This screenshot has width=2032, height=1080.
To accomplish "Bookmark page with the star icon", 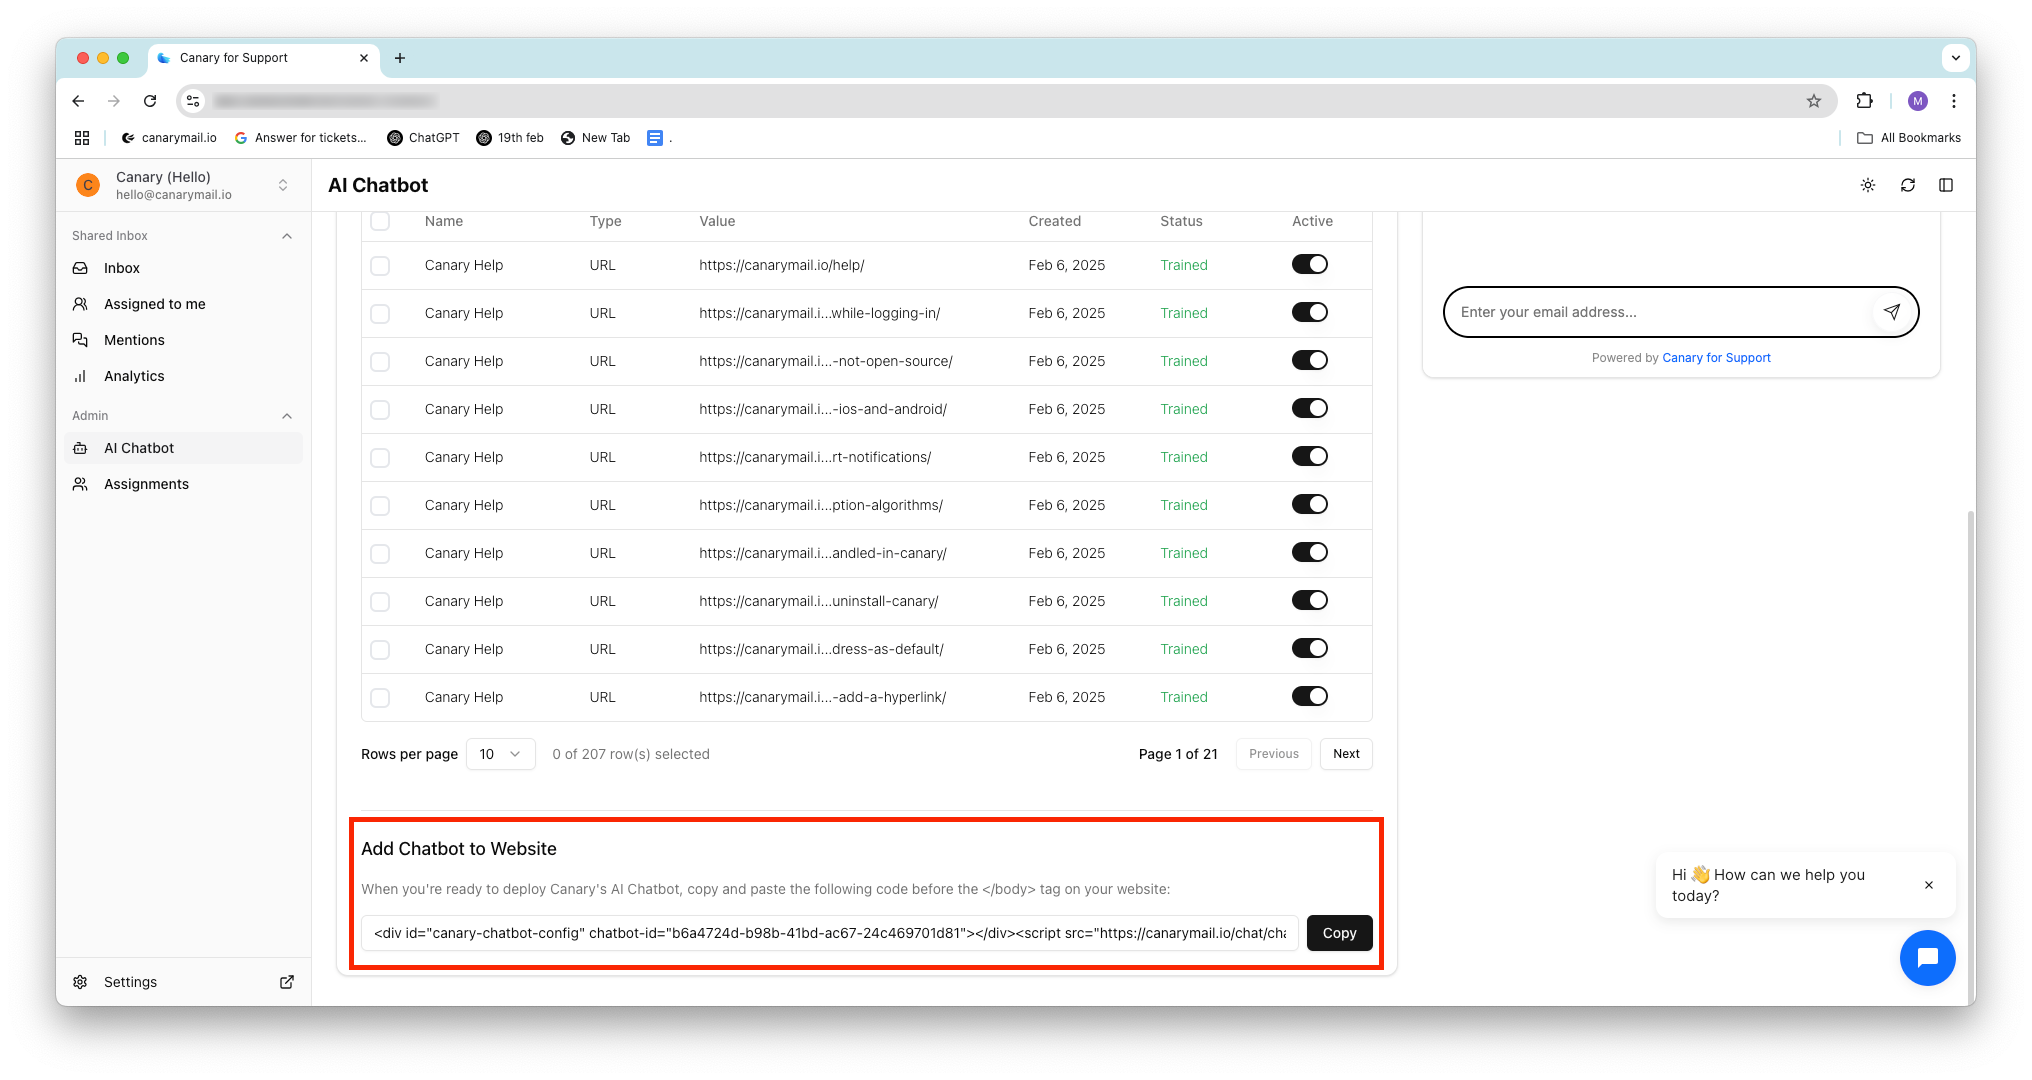I will (1813, 101).
